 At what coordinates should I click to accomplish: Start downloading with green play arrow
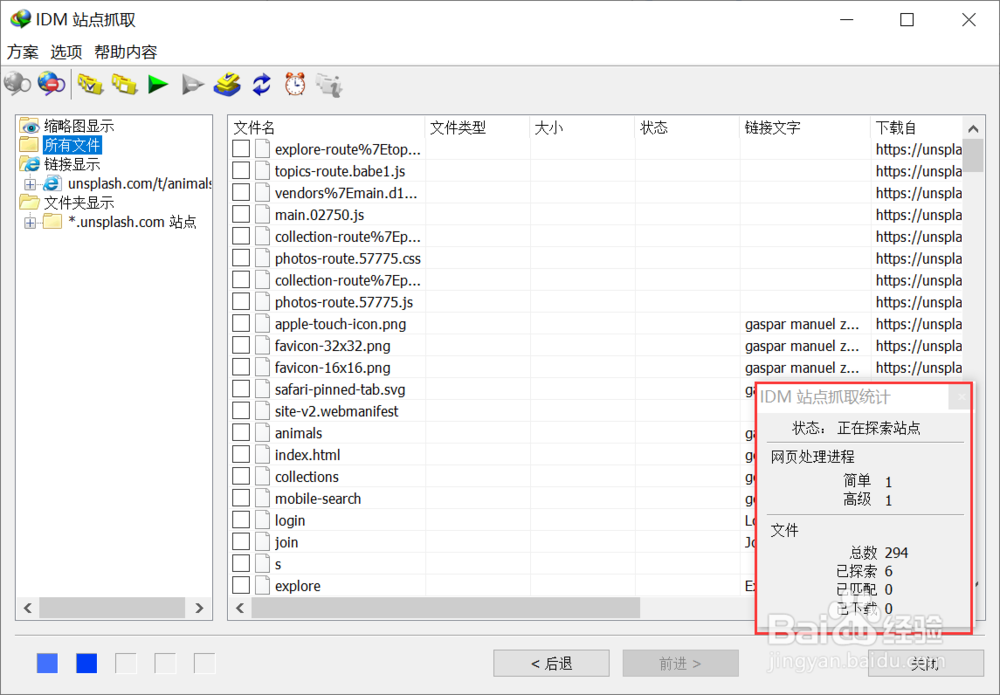tap(158, 84)
